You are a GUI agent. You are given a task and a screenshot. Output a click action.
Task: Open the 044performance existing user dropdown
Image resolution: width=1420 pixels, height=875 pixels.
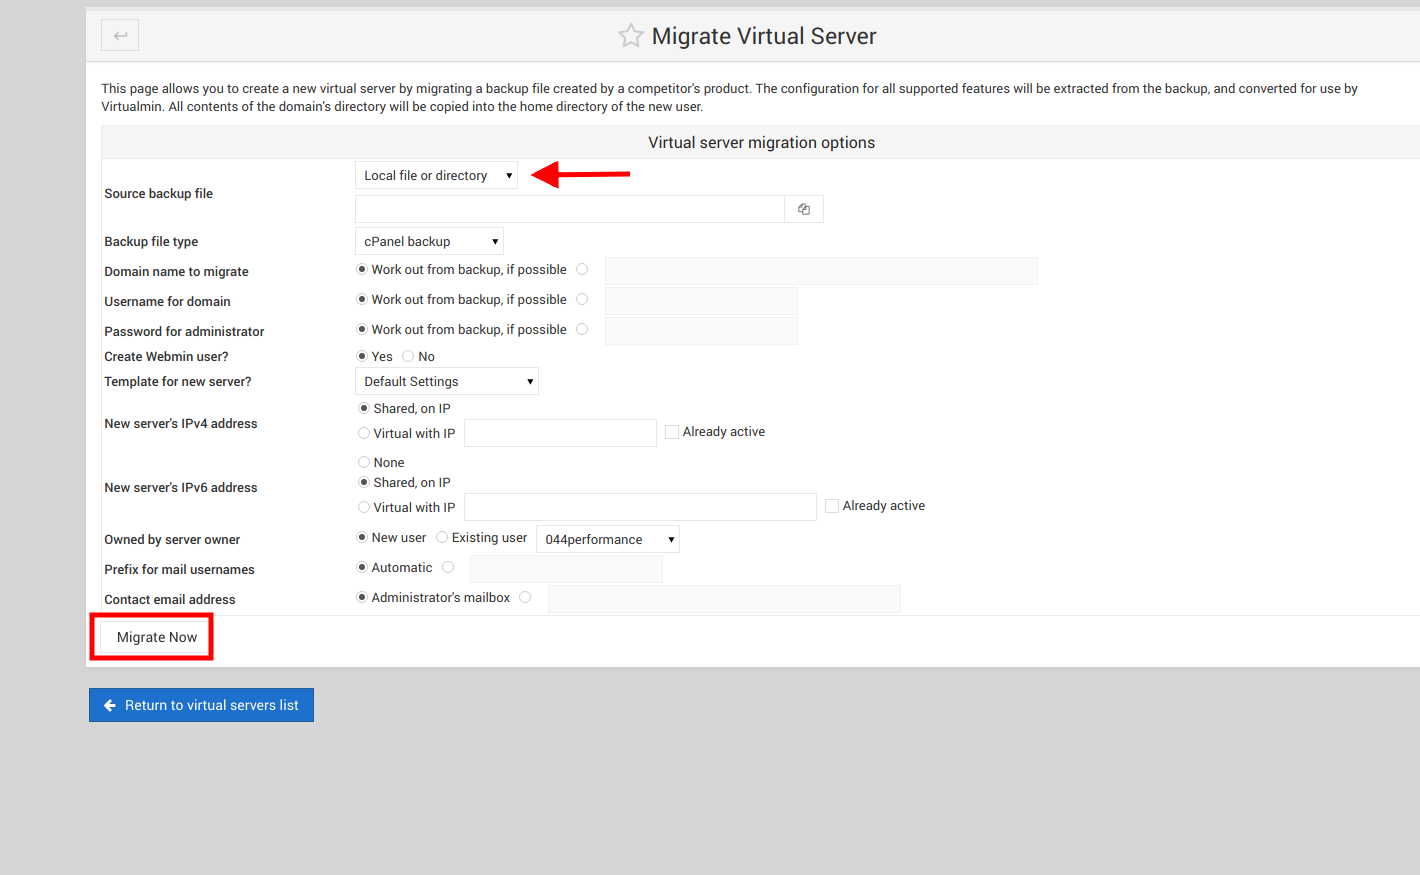pyautogui.click(x=607, y=538)
